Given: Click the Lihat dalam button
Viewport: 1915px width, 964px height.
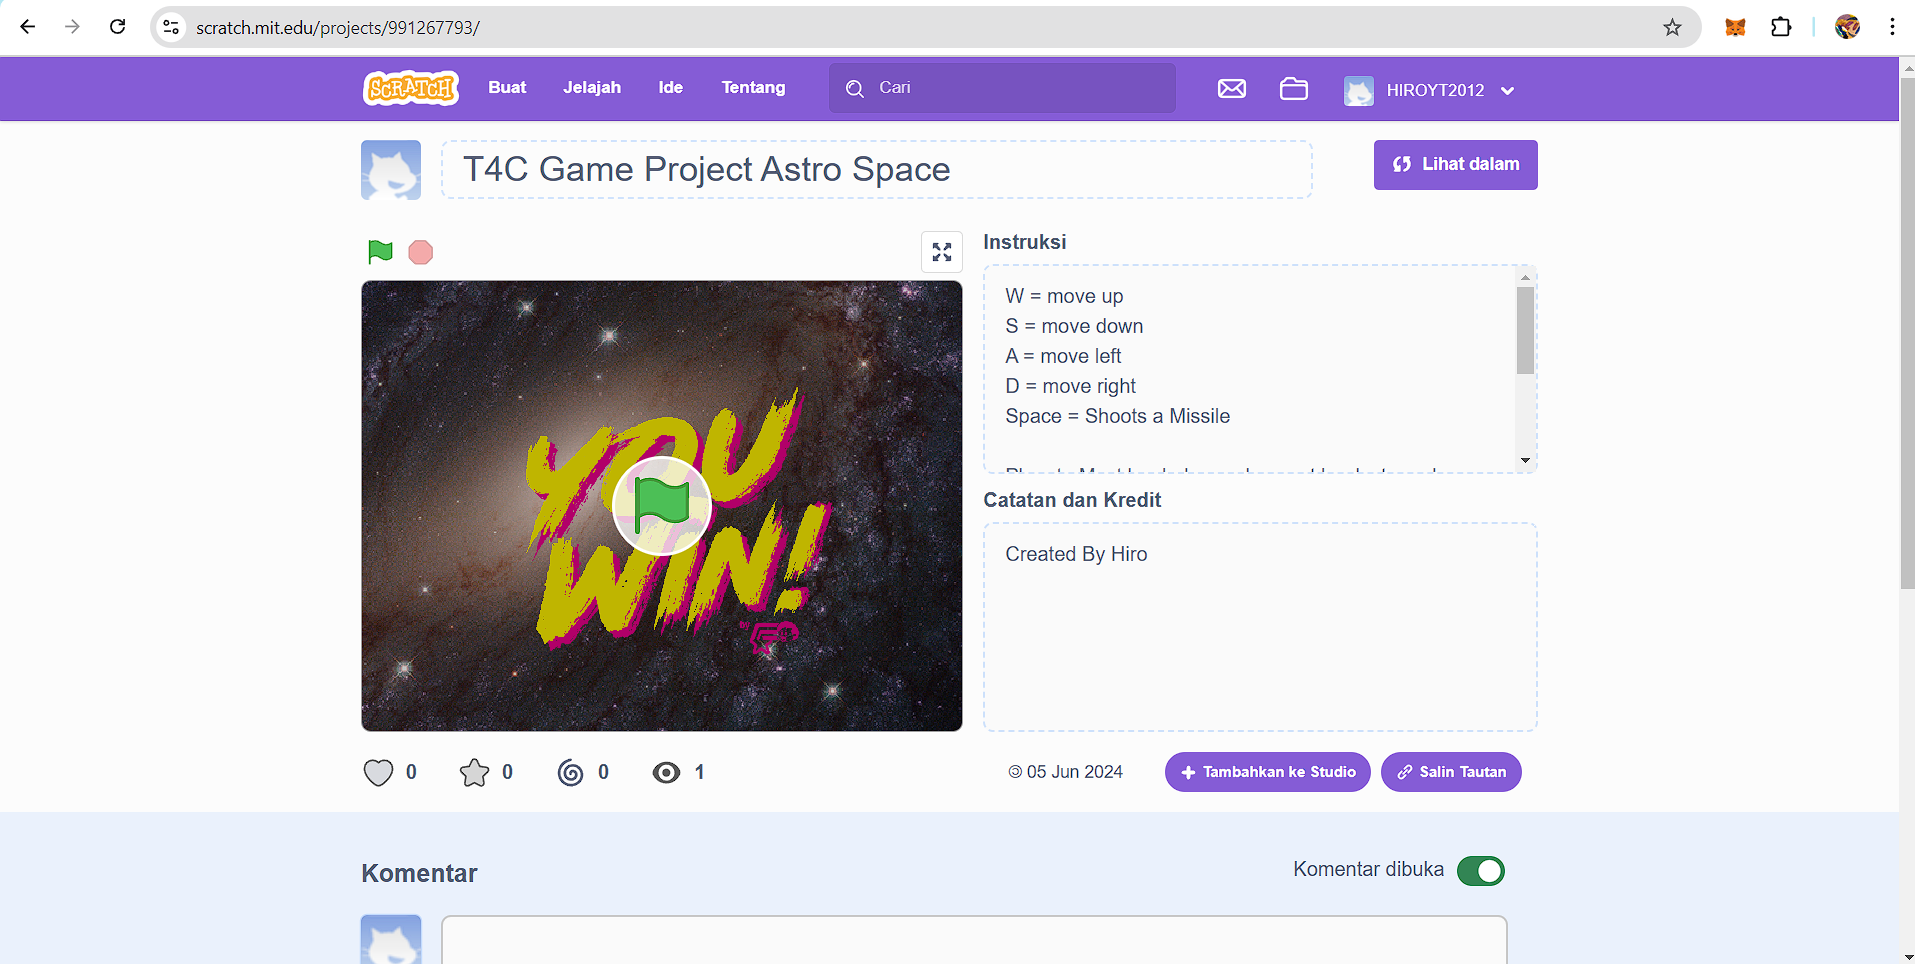Looking at the screenshot, I should 1455,165.
